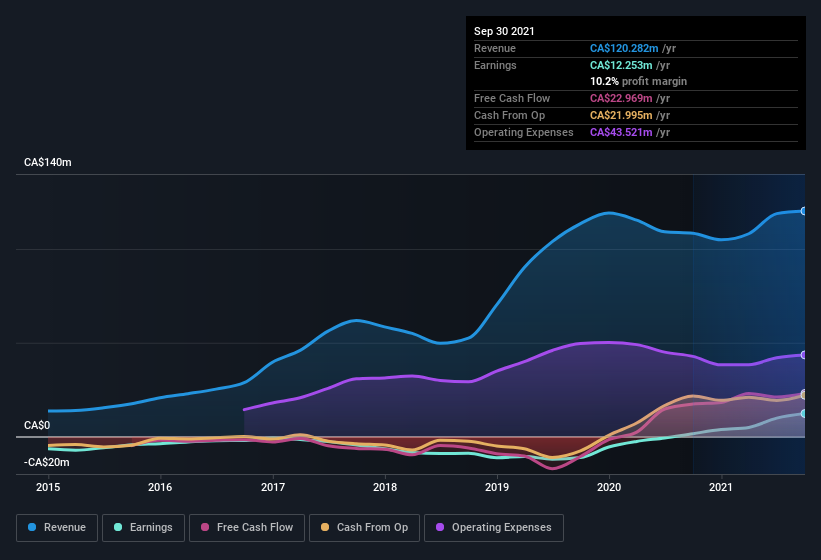This screenshot has height=560, width=821.
Task: Select the 2018 label on the time axis
Action: [385, 488]
